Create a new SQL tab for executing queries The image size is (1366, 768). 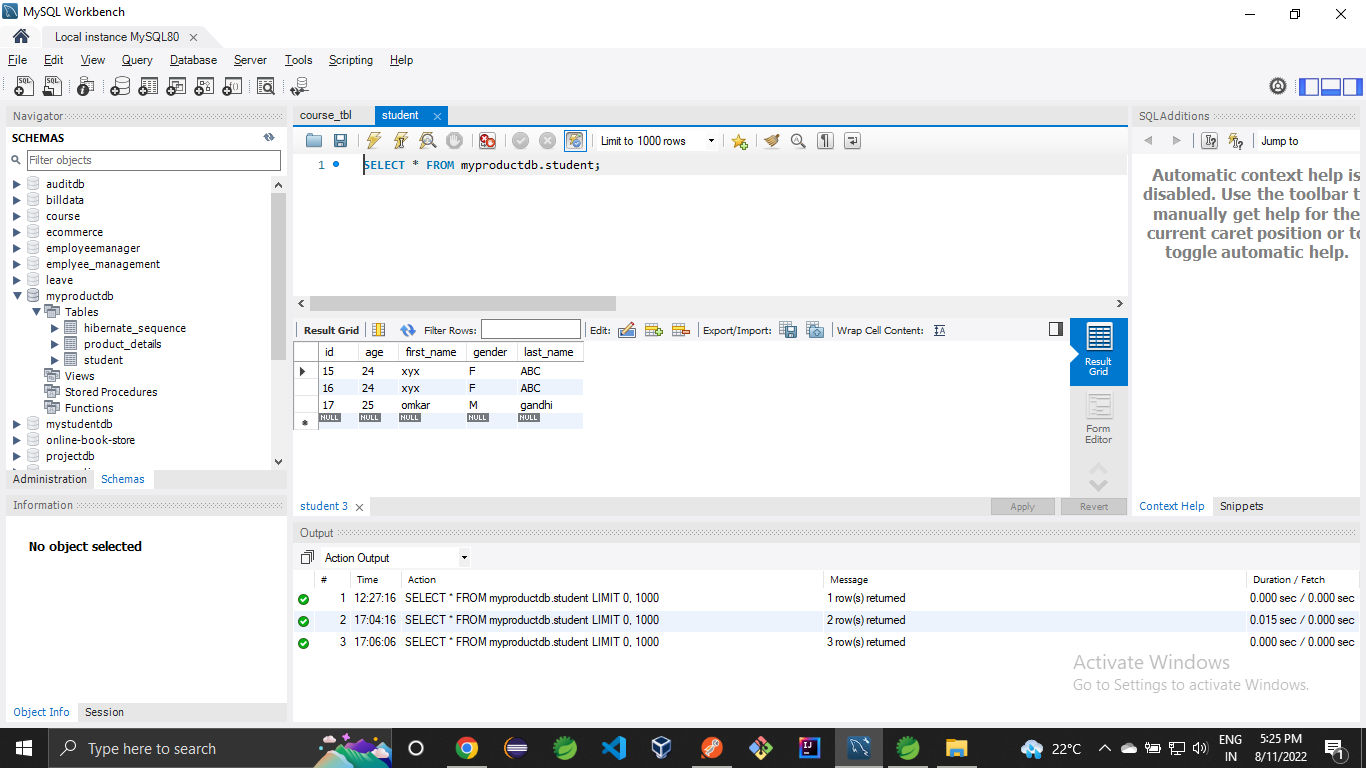click(x=23, y=86)
